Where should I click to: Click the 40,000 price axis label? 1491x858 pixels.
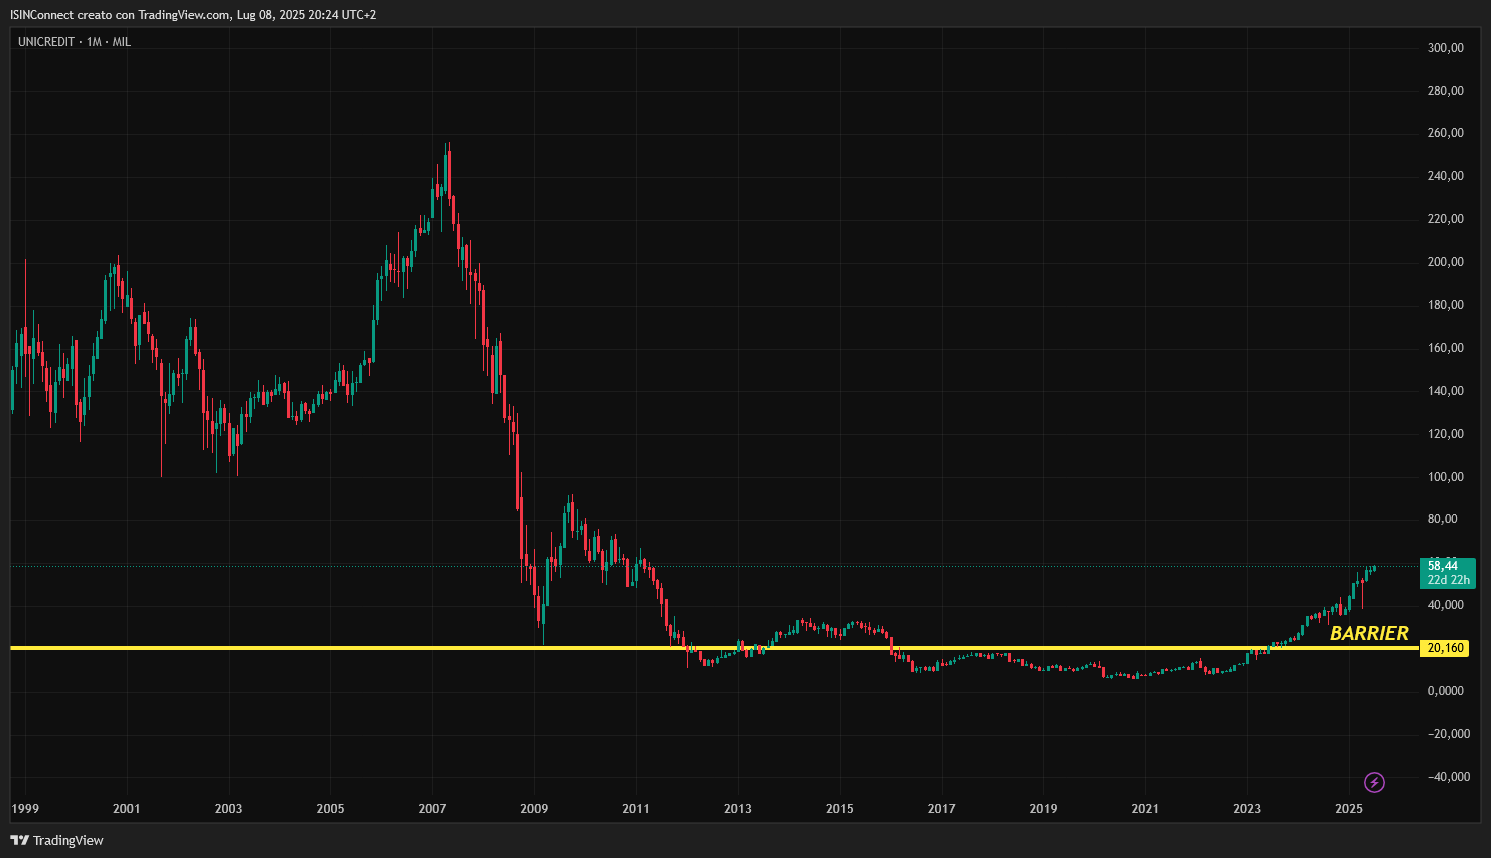coord(1446,605)
